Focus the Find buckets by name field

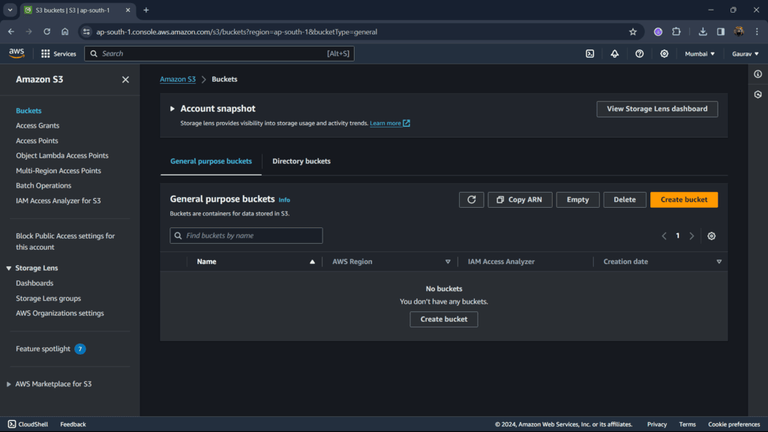[x=246, y=236]
